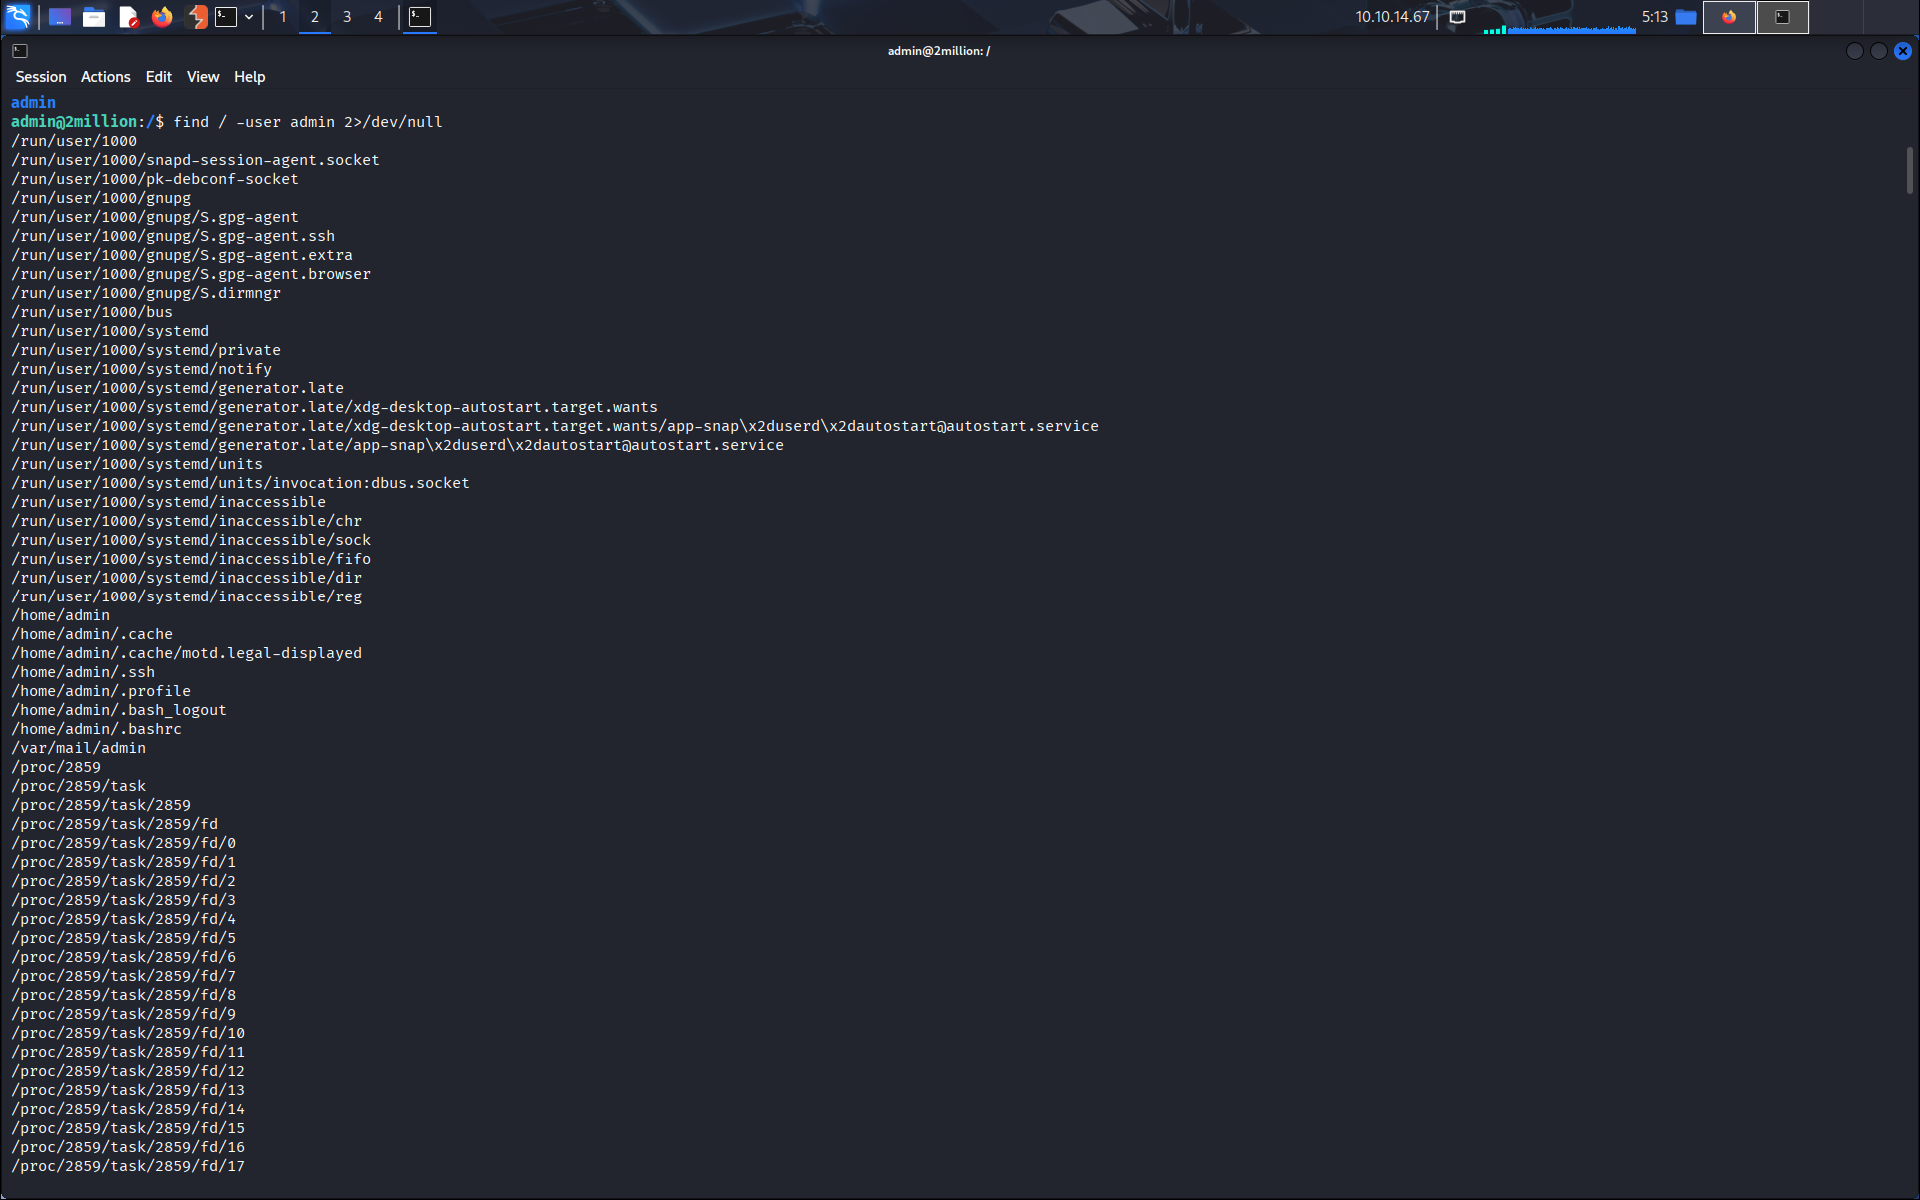
Task: Click the show desktop panel icon
Action: 60,17
